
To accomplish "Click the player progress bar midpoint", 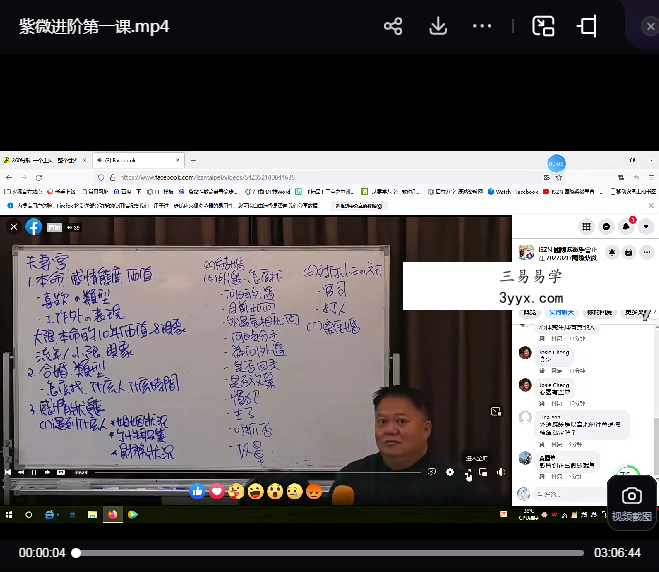I will point(330,553).
